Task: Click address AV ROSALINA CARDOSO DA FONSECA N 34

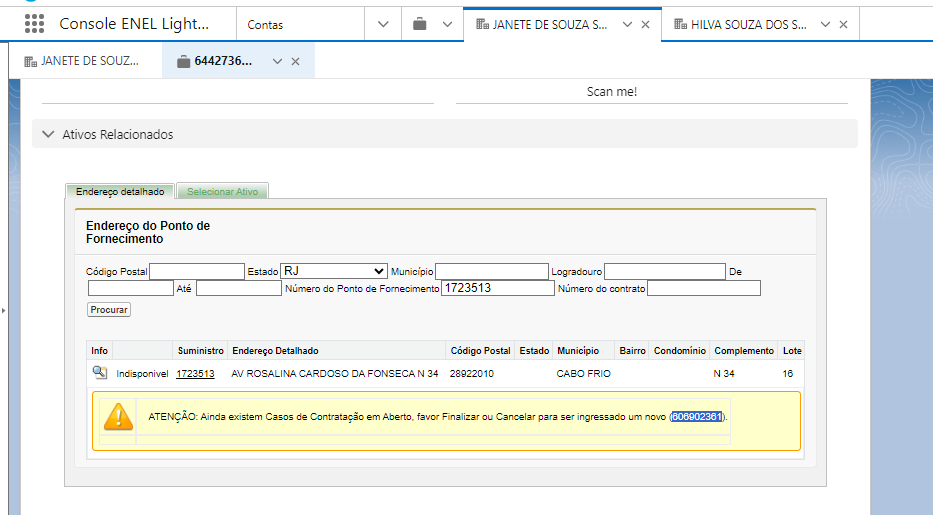Action: (x=335, y=373)
